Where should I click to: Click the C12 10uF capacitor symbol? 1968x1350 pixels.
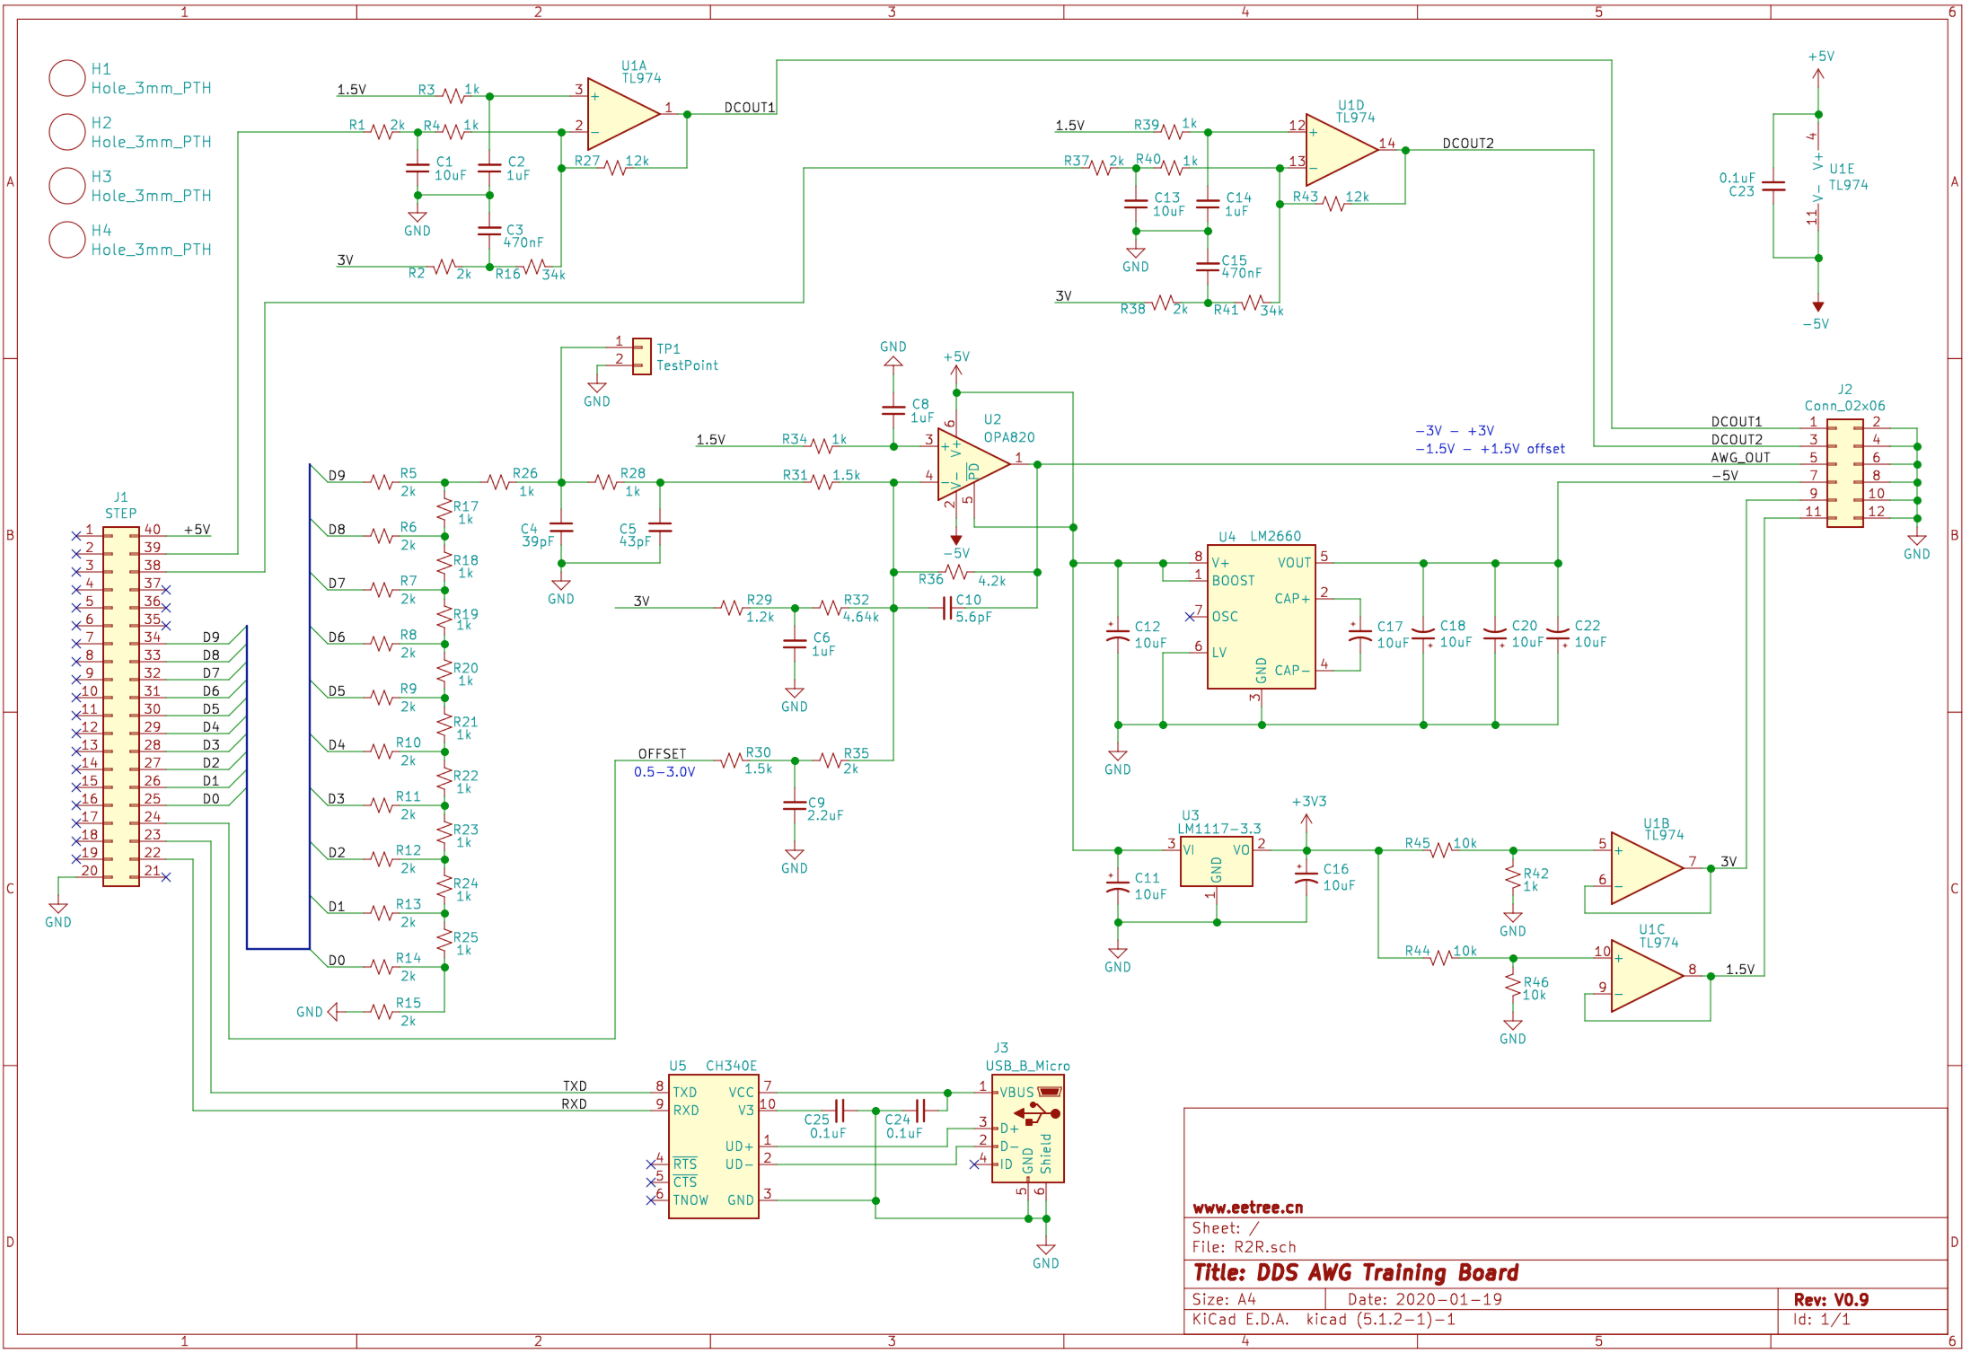pyautogui.click(x=1118, y=634)
